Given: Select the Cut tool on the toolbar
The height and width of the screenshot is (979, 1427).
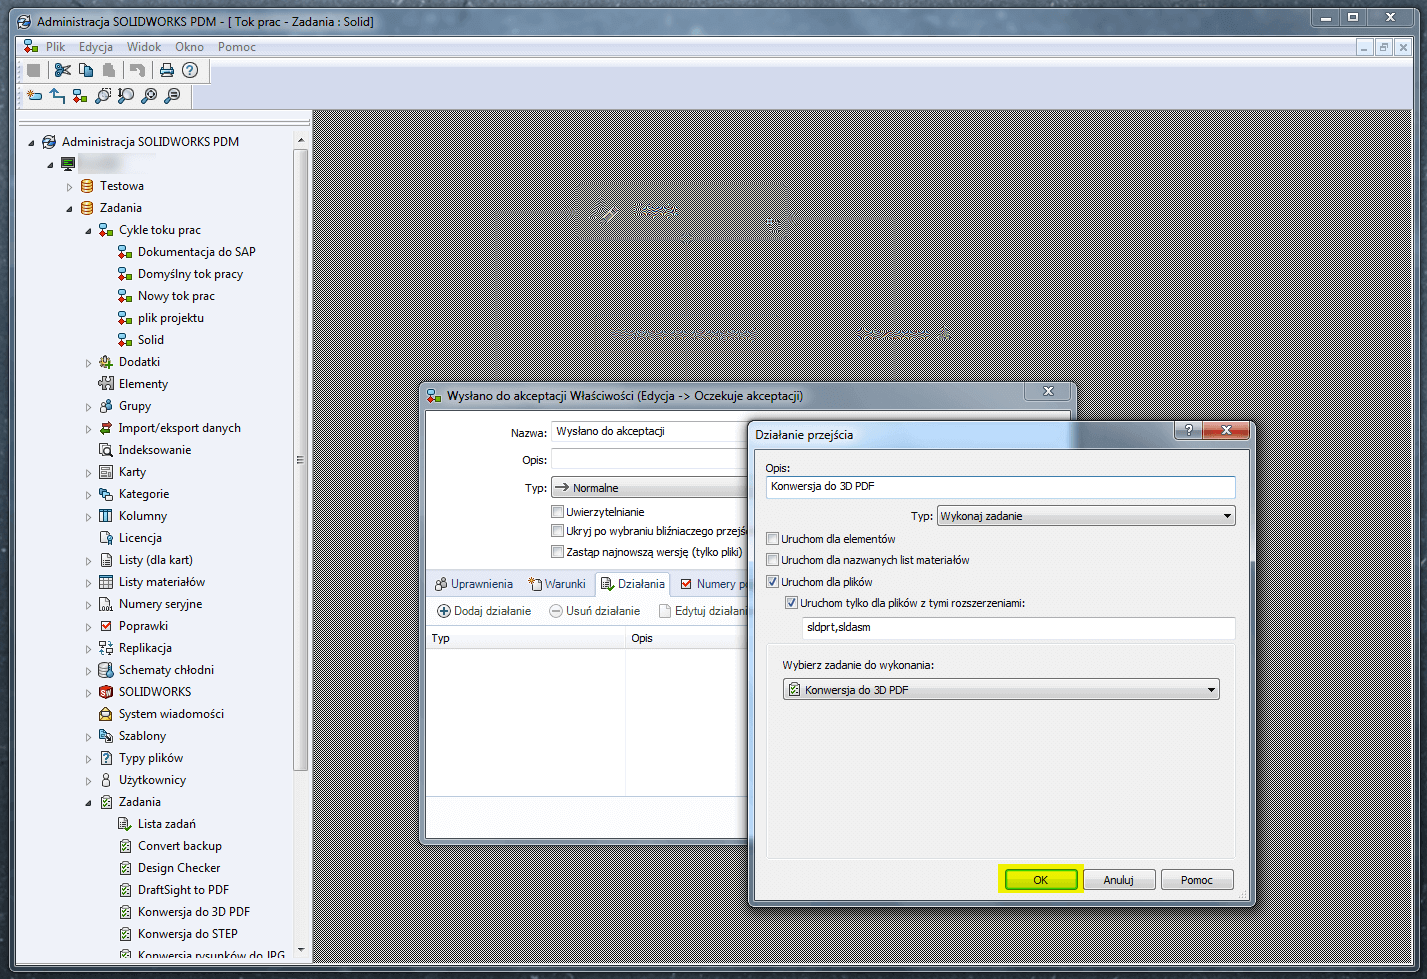Looking at the screenshot, I should [x=62, y=70].
